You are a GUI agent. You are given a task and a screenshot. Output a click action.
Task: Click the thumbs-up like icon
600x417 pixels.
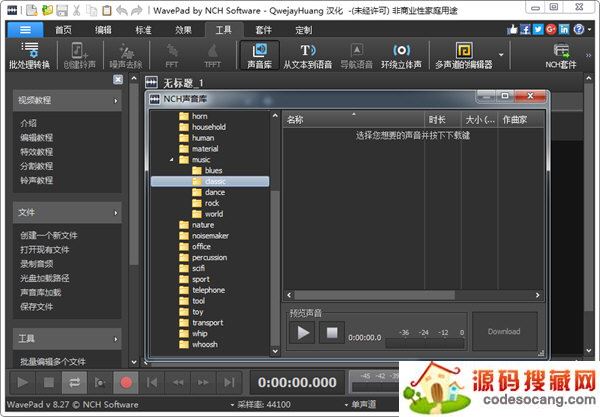[x=512, y=29]
